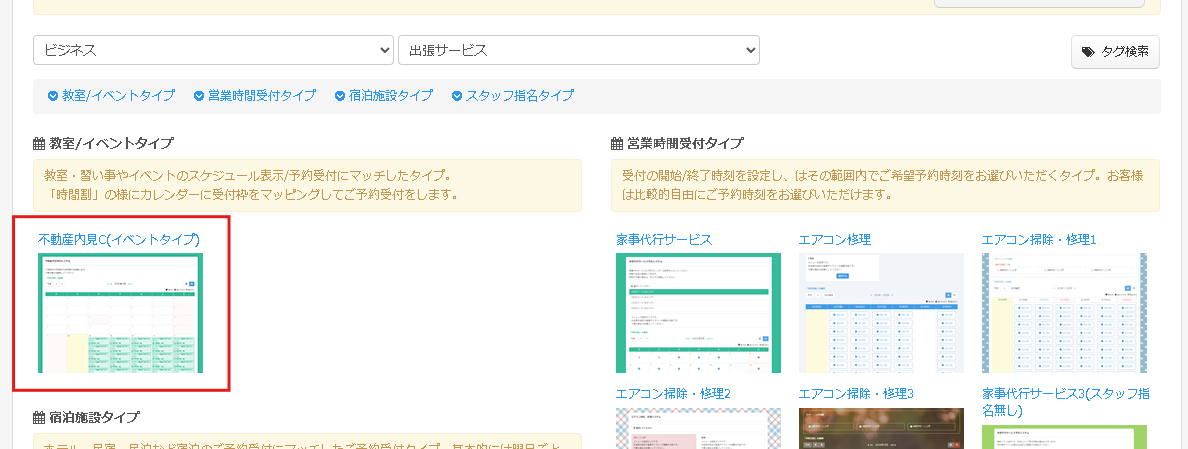The image size is (1188, 449).
Task: Click the 受付の開始/終了時刻 description text
Action: click(885, 186)
